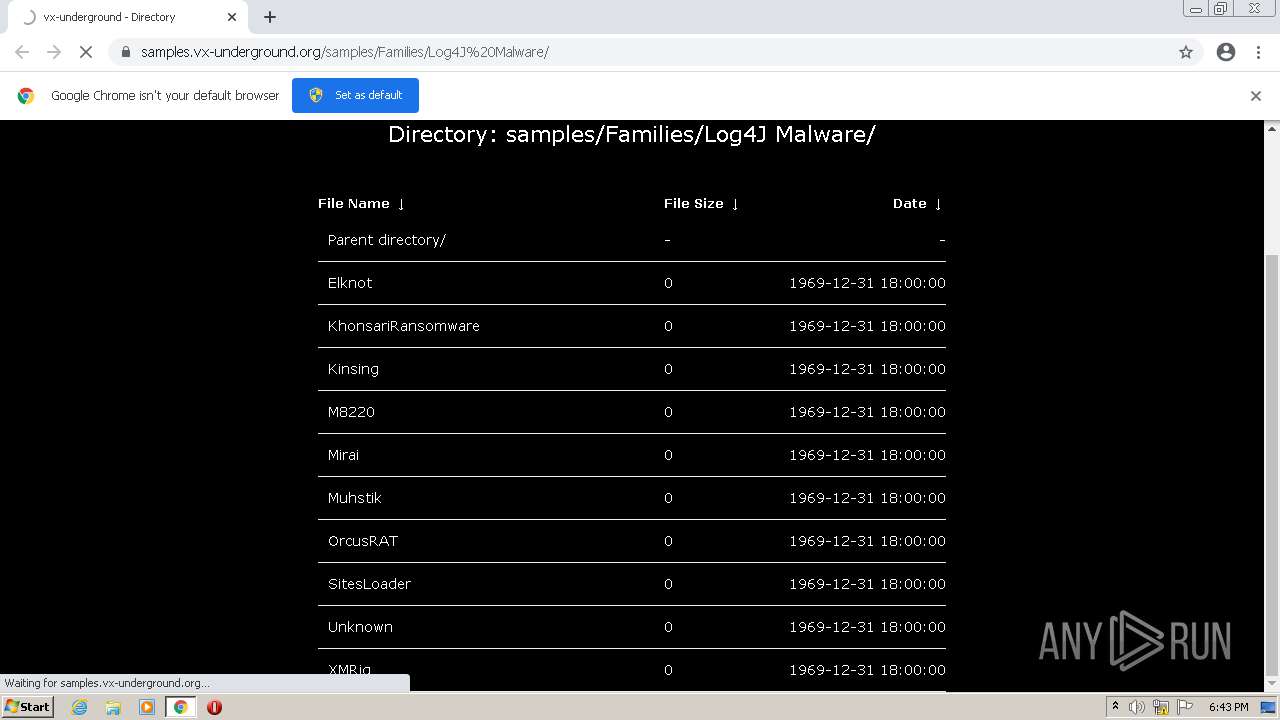Open the Unknown folder
Viewport: 1280px width, 720px height.
click(x=360, y=627)
